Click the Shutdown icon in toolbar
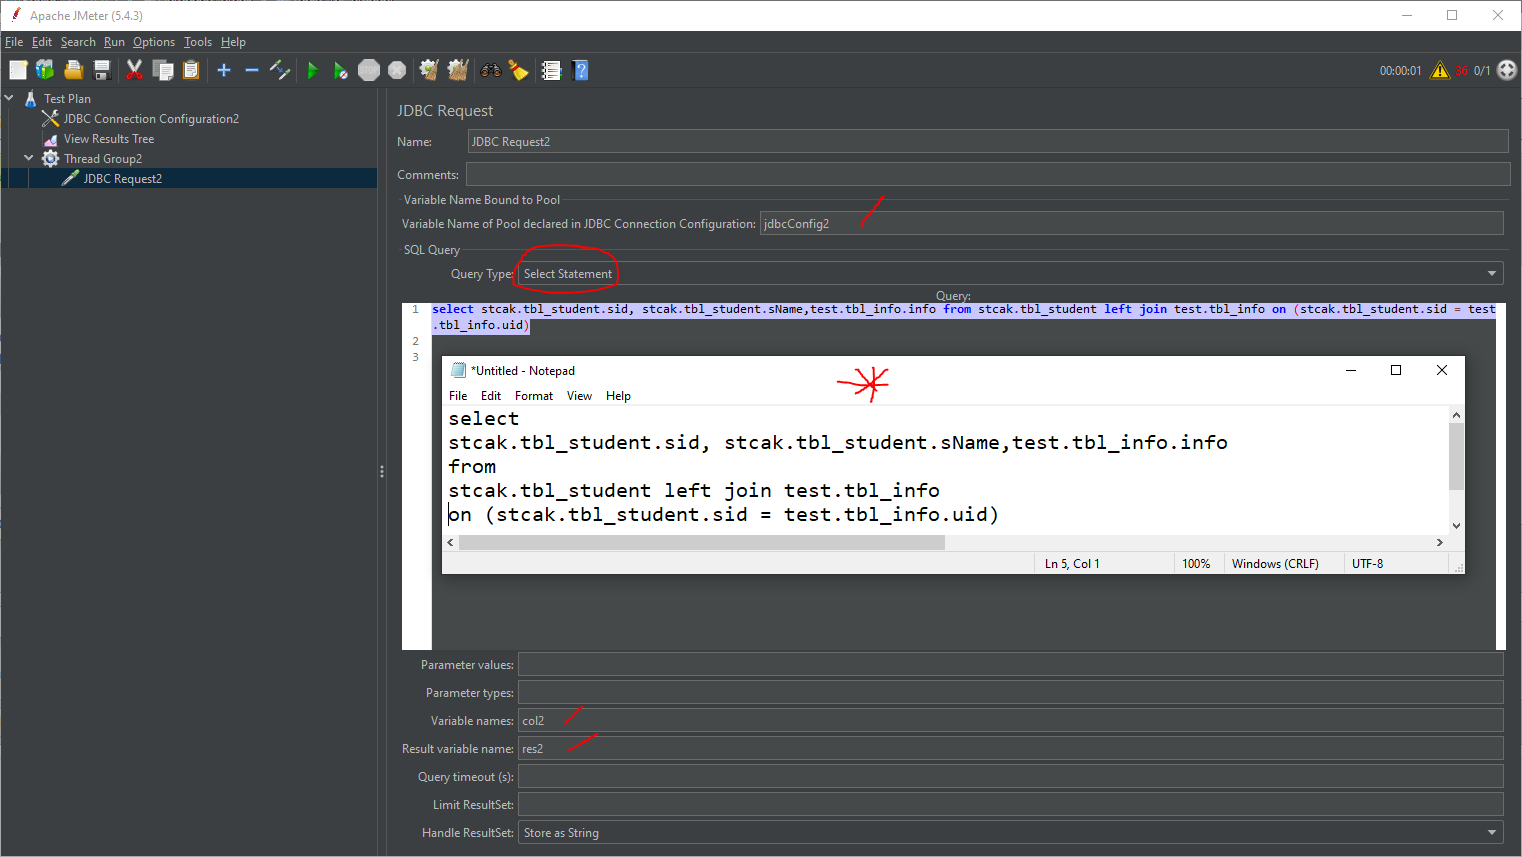Image resolution: width=1522 pixels, height=857 pixels. click(x=397, y=70)
